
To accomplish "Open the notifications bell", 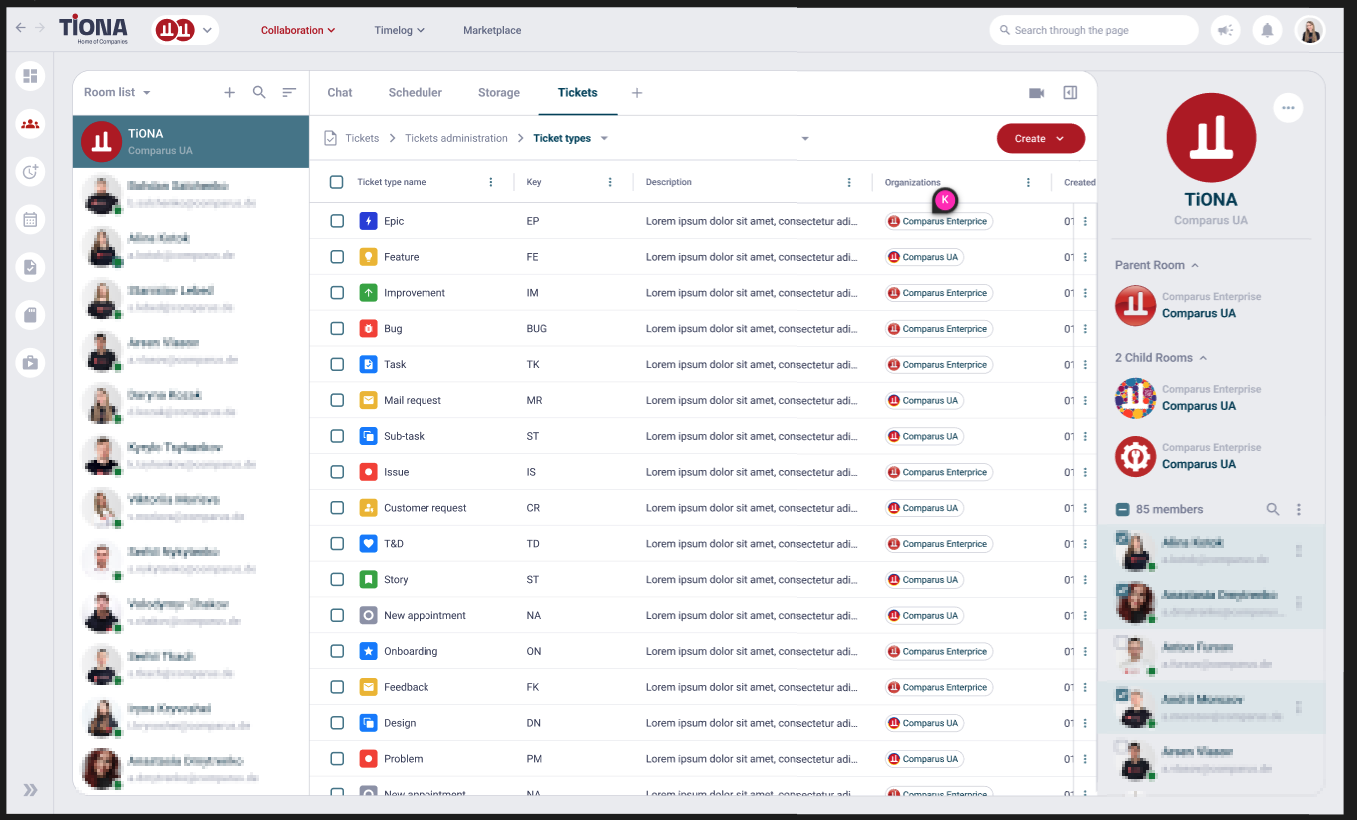I will coord(1267,30).
